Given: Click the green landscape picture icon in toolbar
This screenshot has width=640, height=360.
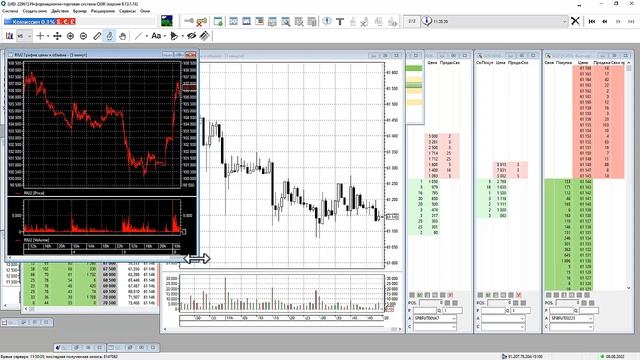Looking at the screenshot, I should tap(167, 21).
